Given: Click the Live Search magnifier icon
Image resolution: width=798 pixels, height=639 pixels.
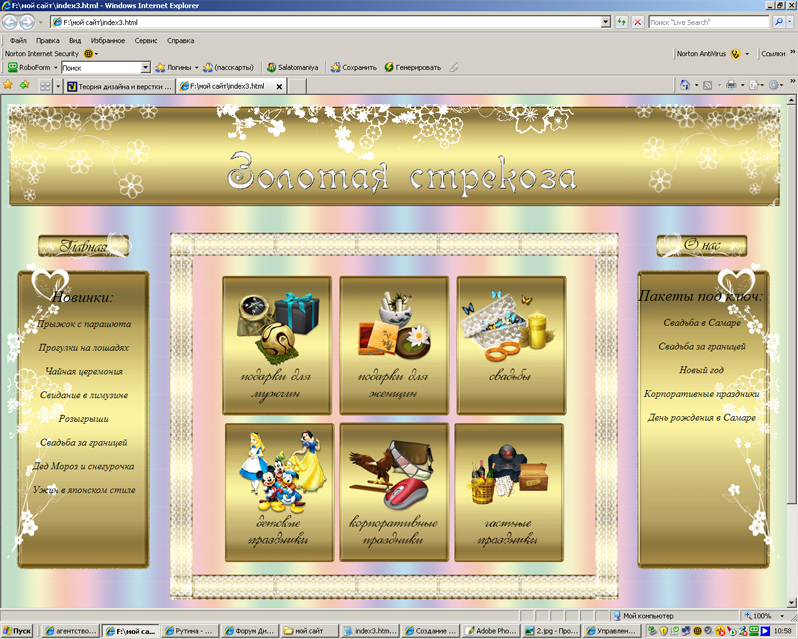Looking at the screenshot, I should coord(778,22).
